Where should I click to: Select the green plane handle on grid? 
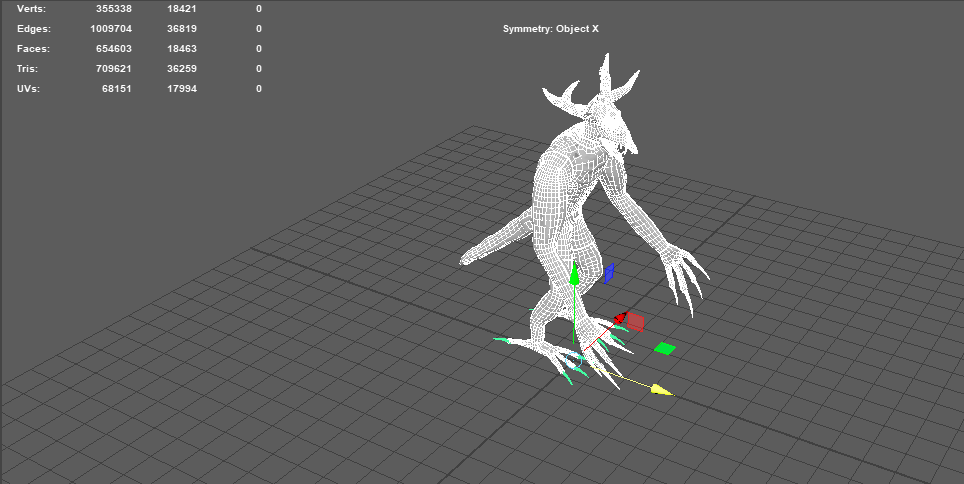(664, 348)
